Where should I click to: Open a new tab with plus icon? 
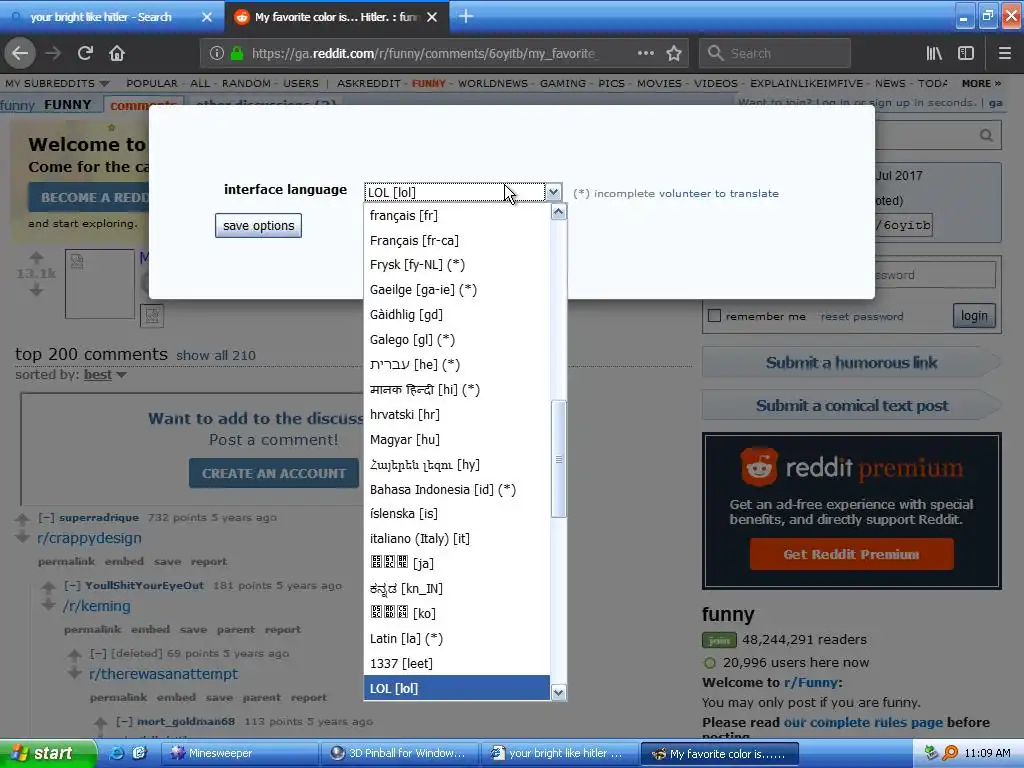[466, 16]
